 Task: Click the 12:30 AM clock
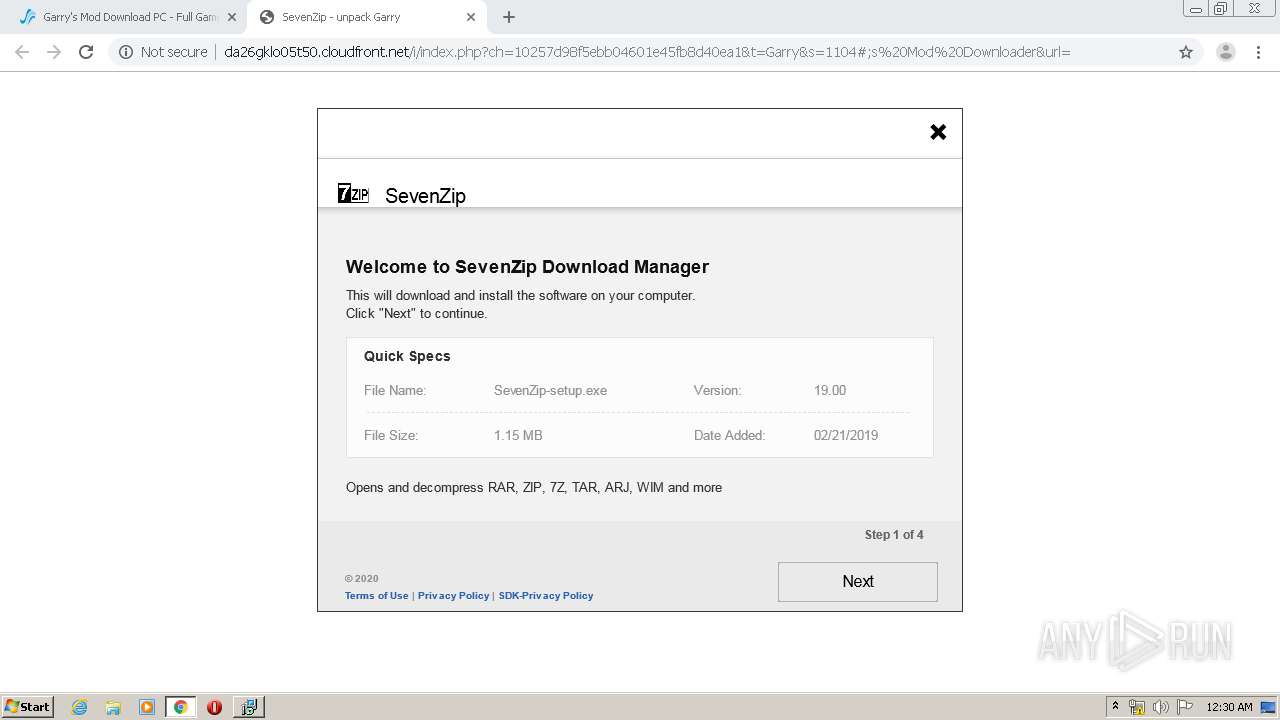(1229, 707)
